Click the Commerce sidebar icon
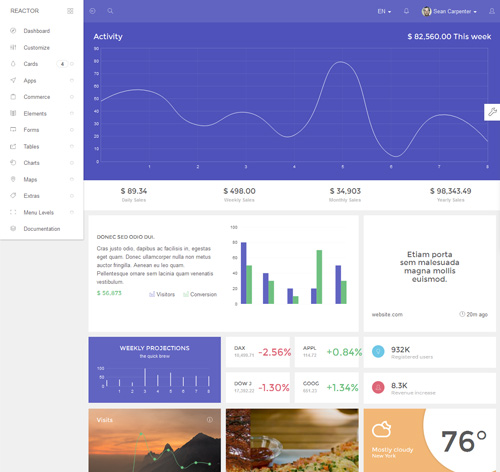Viewport: 500px width, 472px height. tap(13, 97)
